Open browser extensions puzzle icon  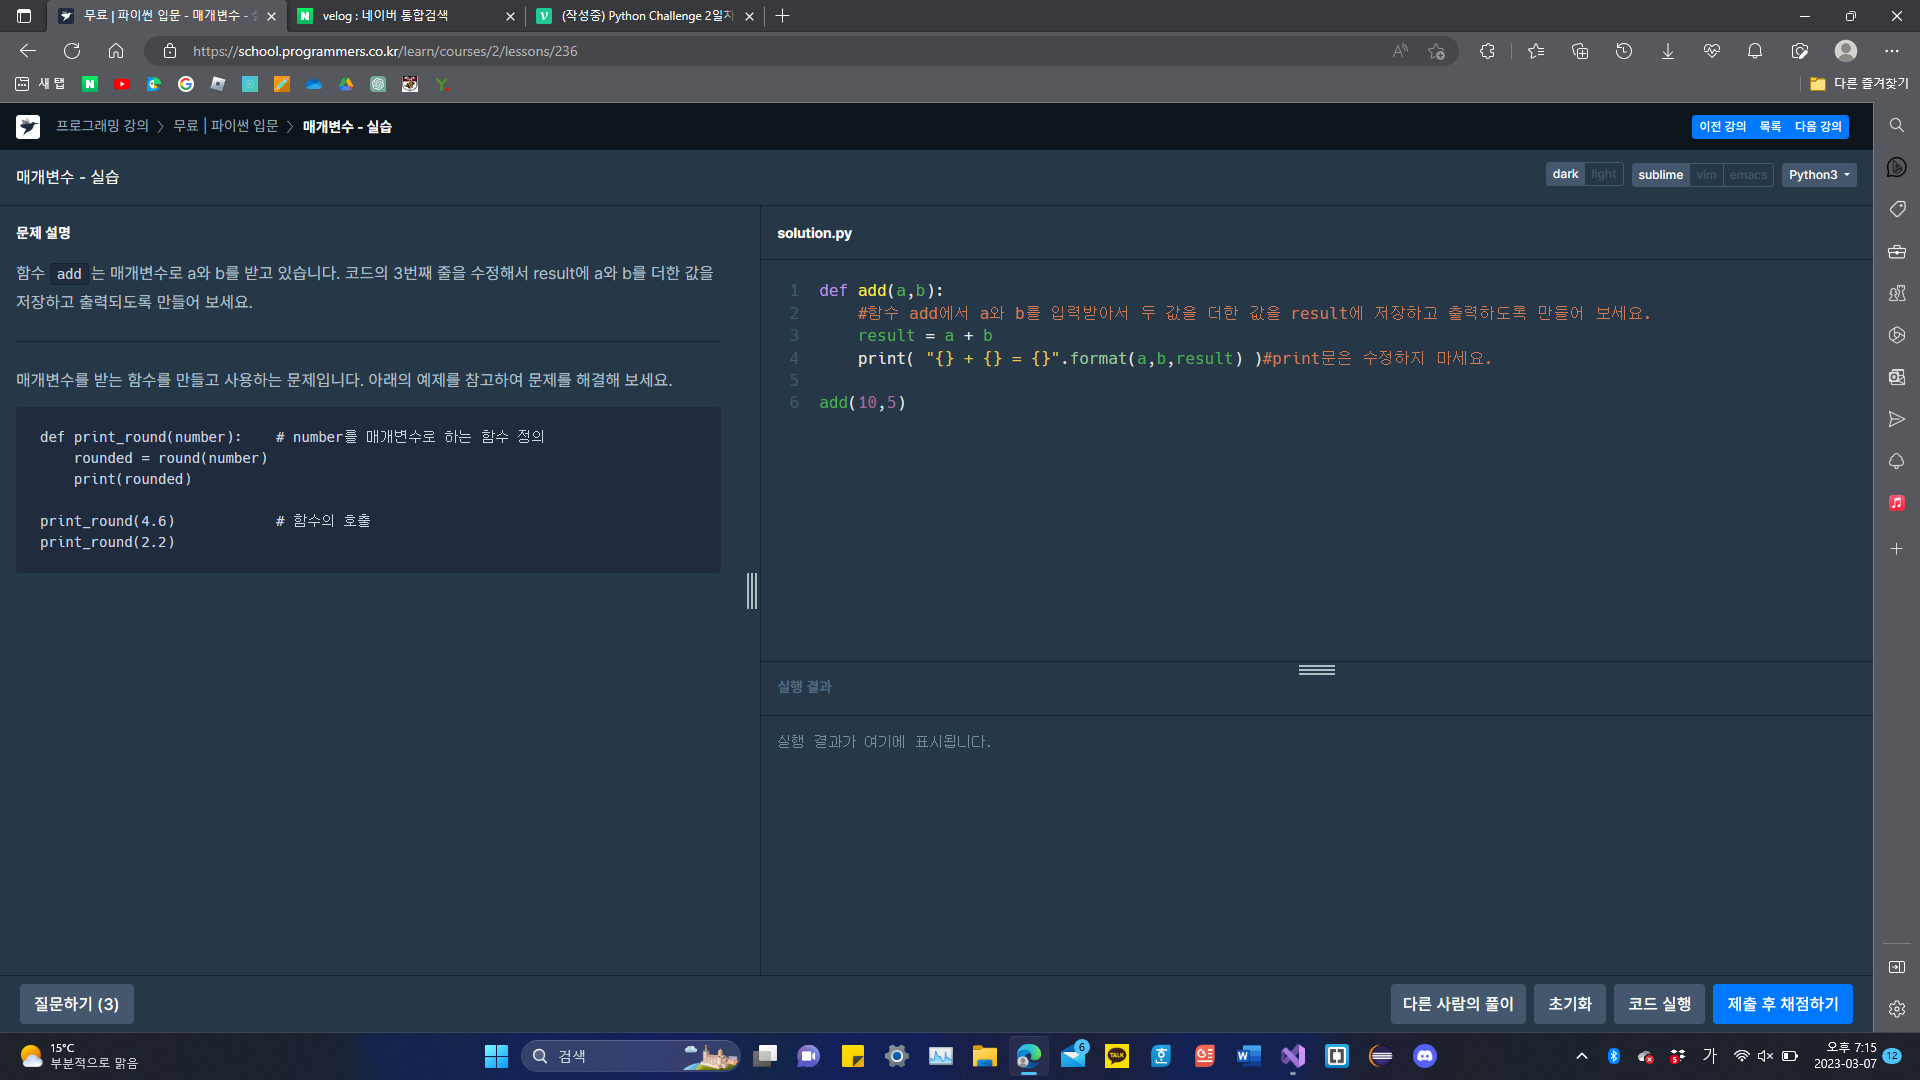coord(1487,51)
